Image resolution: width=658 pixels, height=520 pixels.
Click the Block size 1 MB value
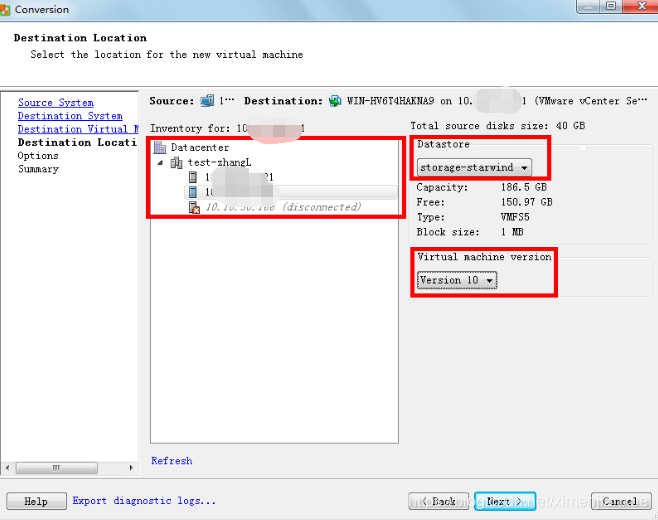[512, 232]
